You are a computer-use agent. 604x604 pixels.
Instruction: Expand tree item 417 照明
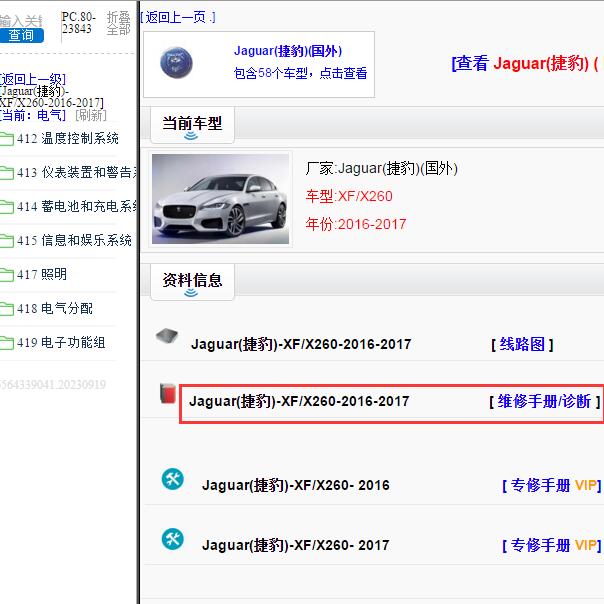pos(42,274)
